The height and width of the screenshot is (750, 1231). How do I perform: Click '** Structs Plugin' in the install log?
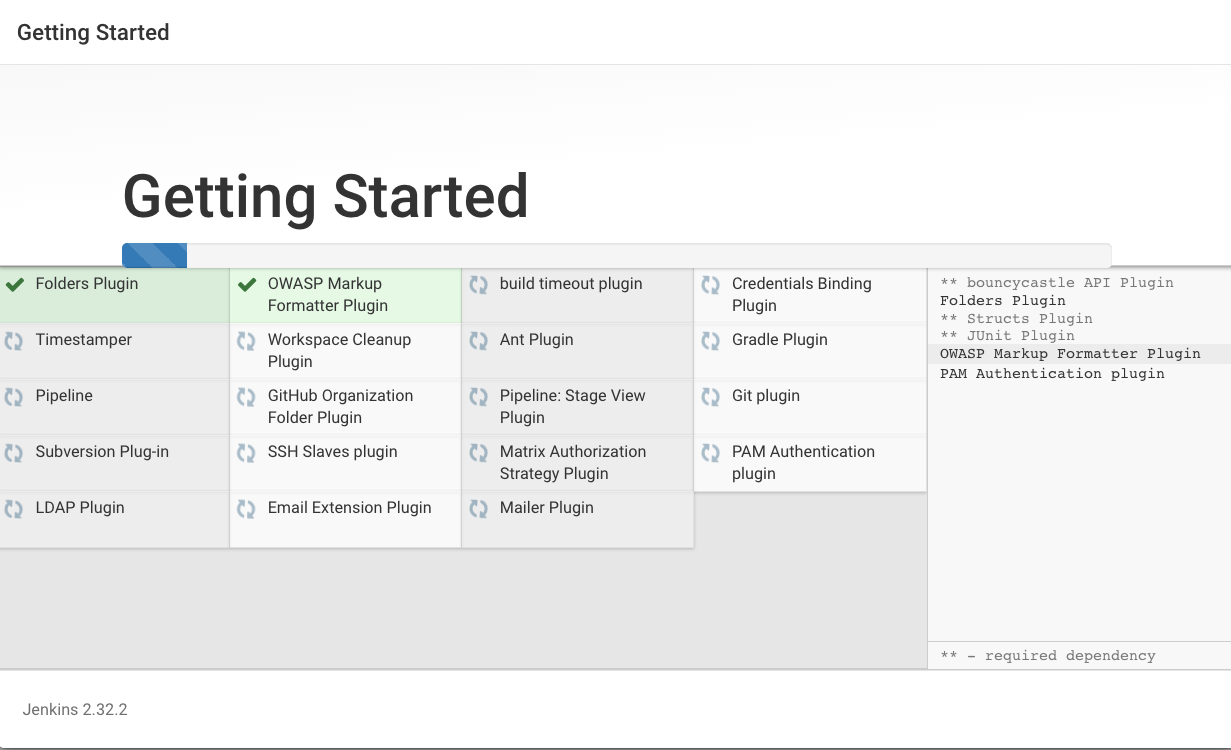pos(1016,319)
